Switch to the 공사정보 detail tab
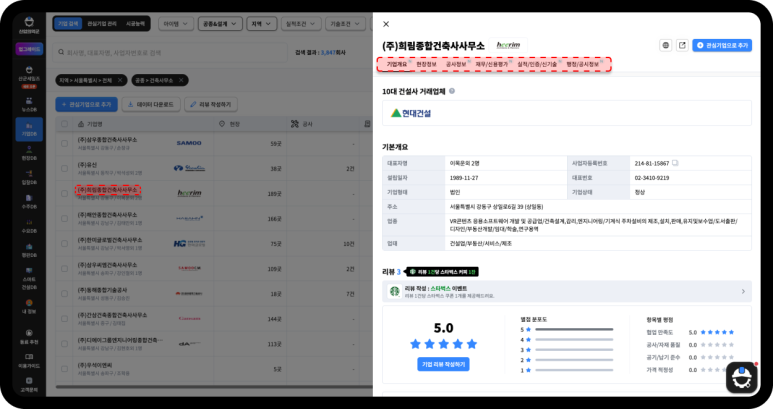The image size is (773, 409). coord(456,64)
